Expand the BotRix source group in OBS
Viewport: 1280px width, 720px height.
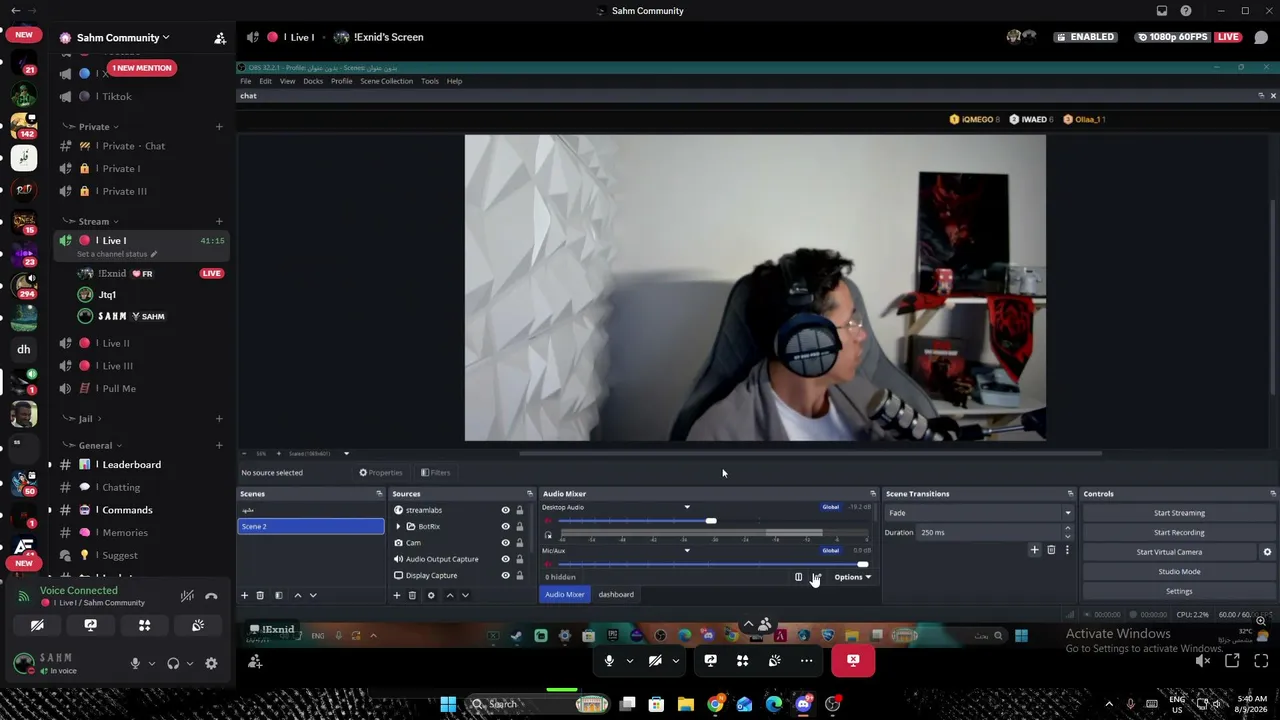click(398, 526)
